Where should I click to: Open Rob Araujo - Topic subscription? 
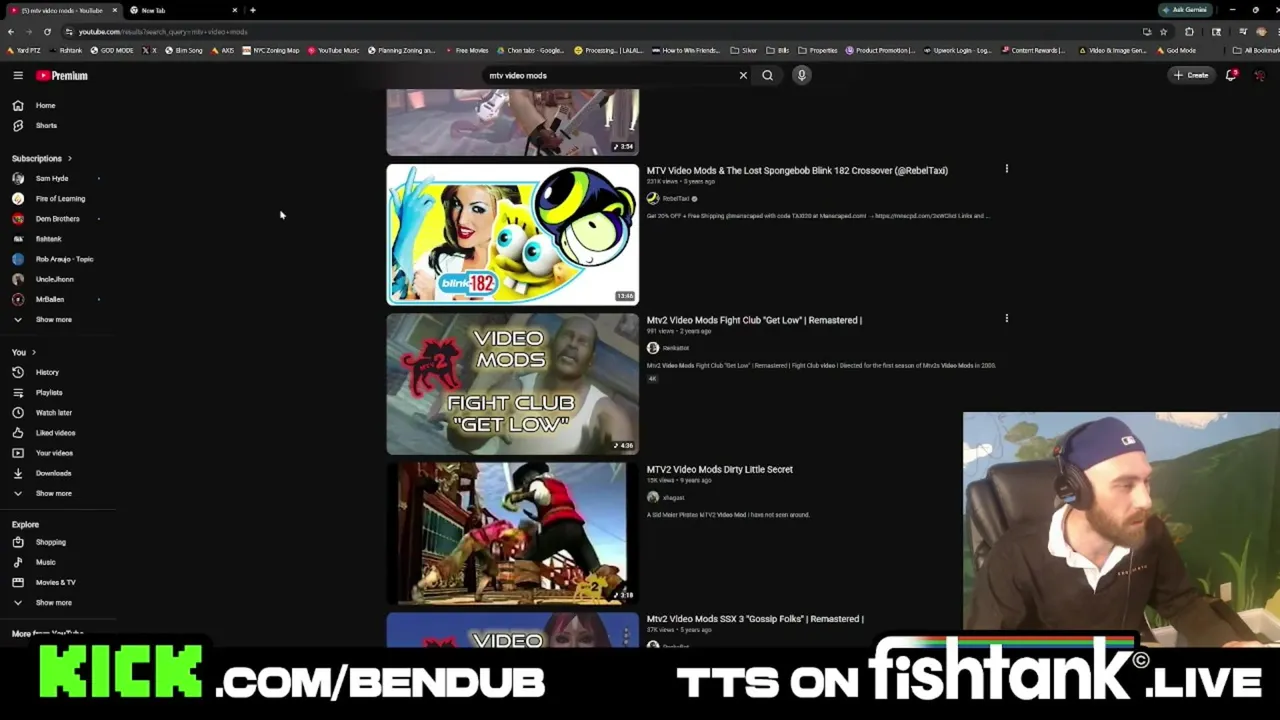(x=53, y=259)
